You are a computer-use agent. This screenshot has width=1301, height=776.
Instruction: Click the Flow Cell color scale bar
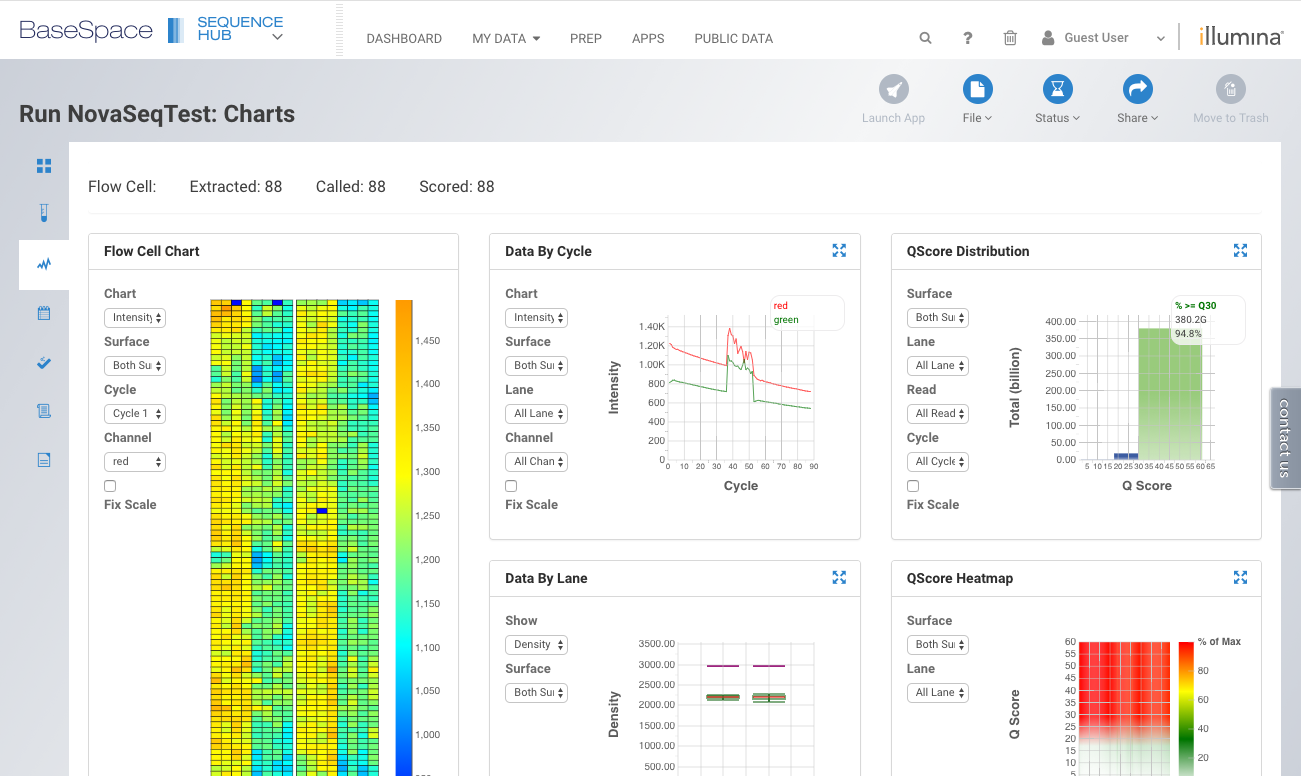pos(404,538)
